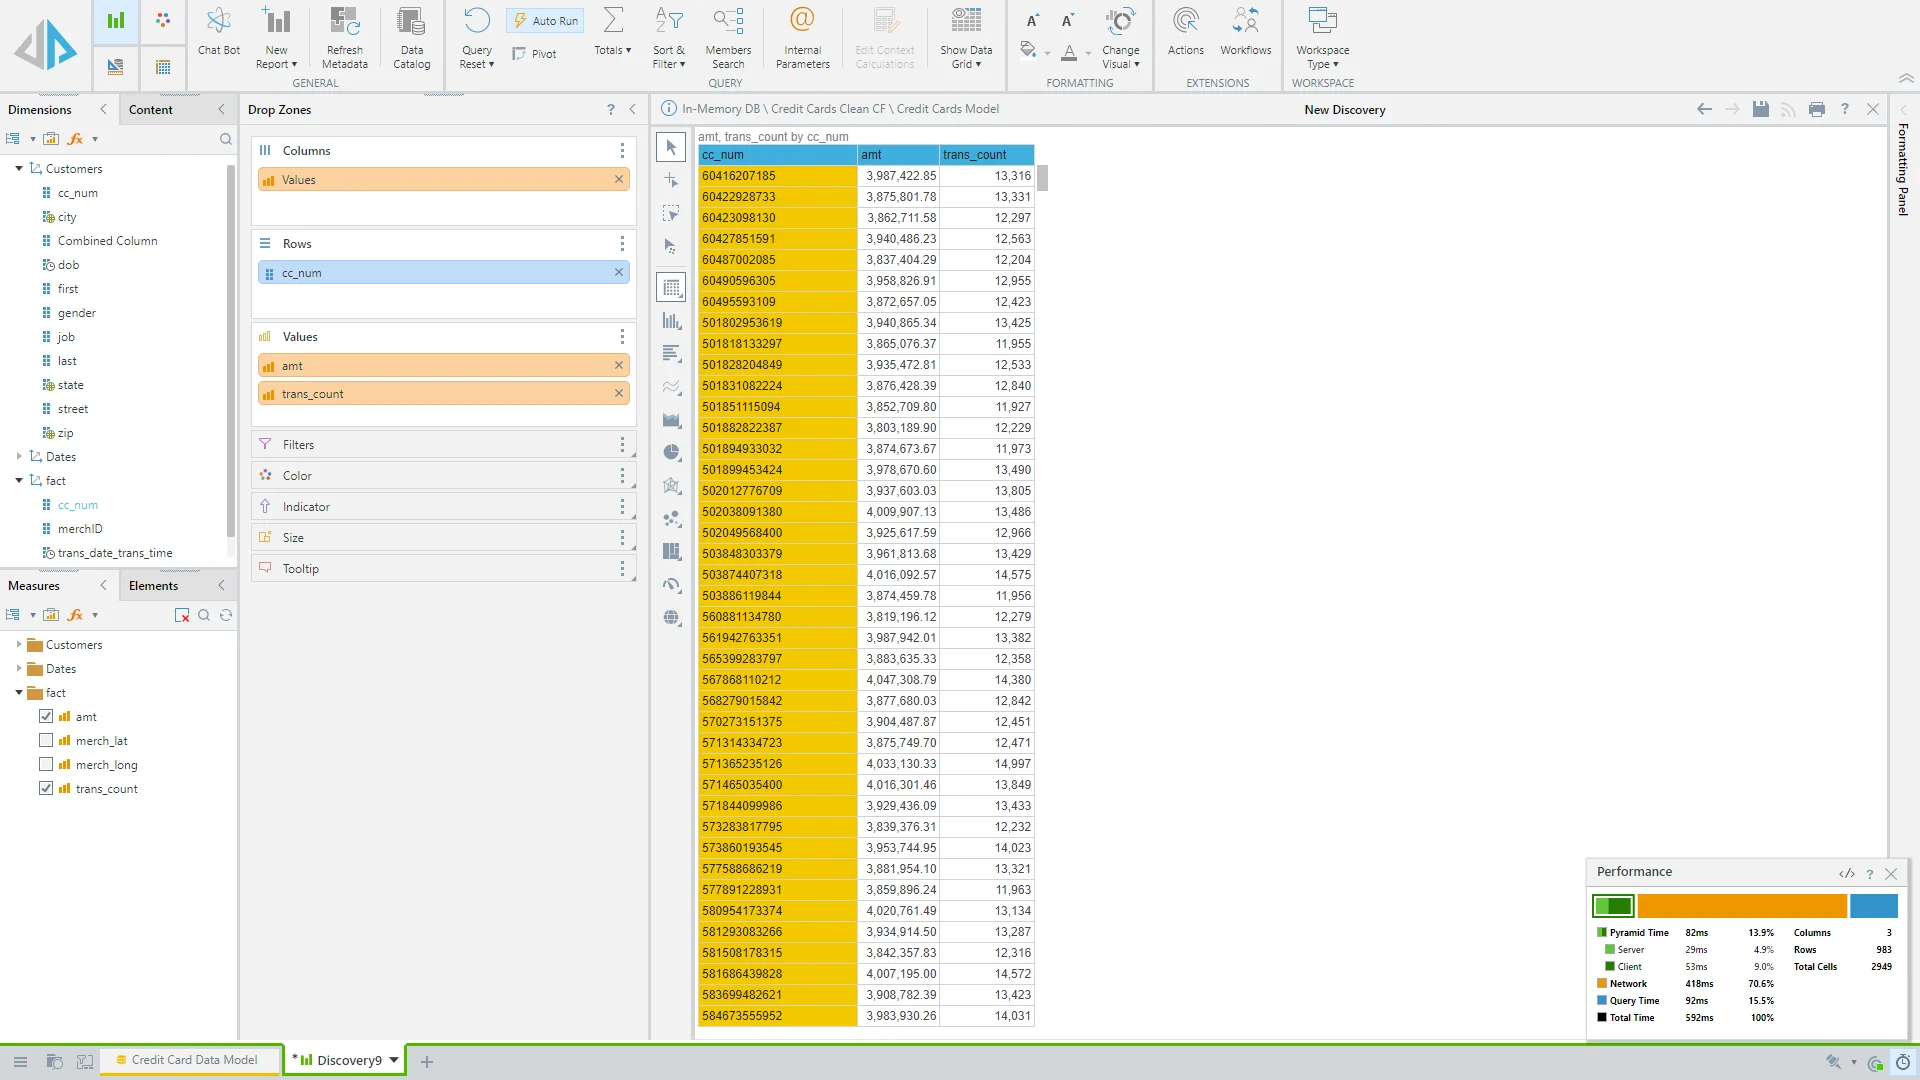The image size is (1920, 1080).
Task: Click the orange Network performance bar
Action: click(x=1742, y=906)
